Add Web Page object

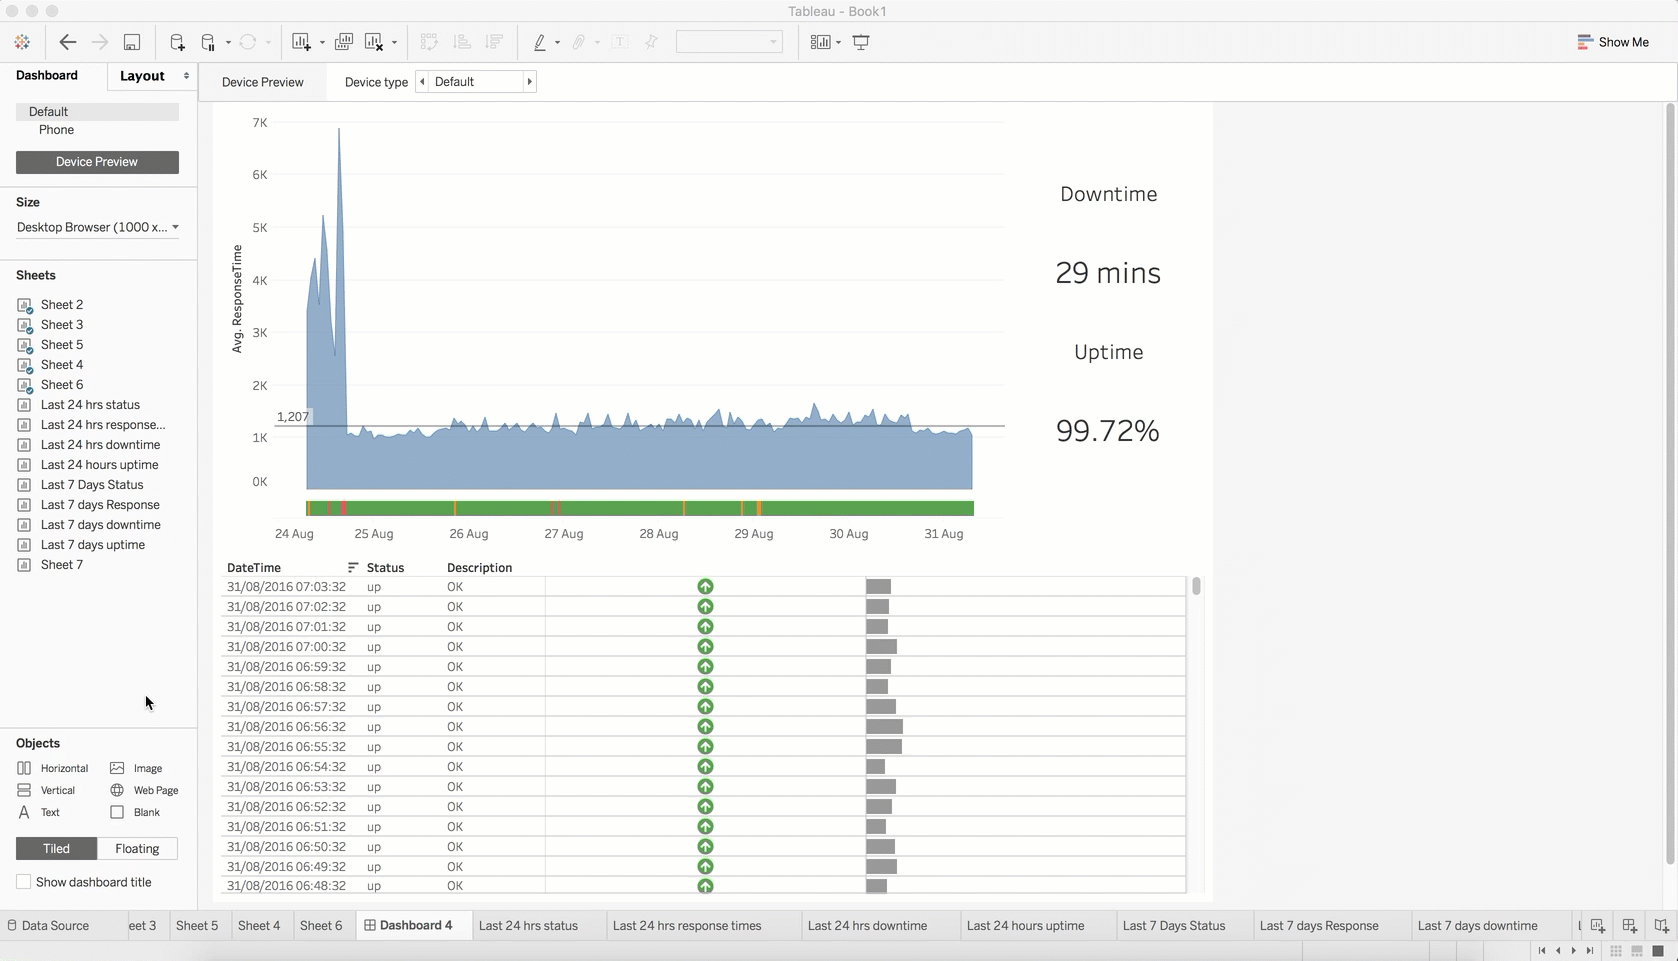144,790
